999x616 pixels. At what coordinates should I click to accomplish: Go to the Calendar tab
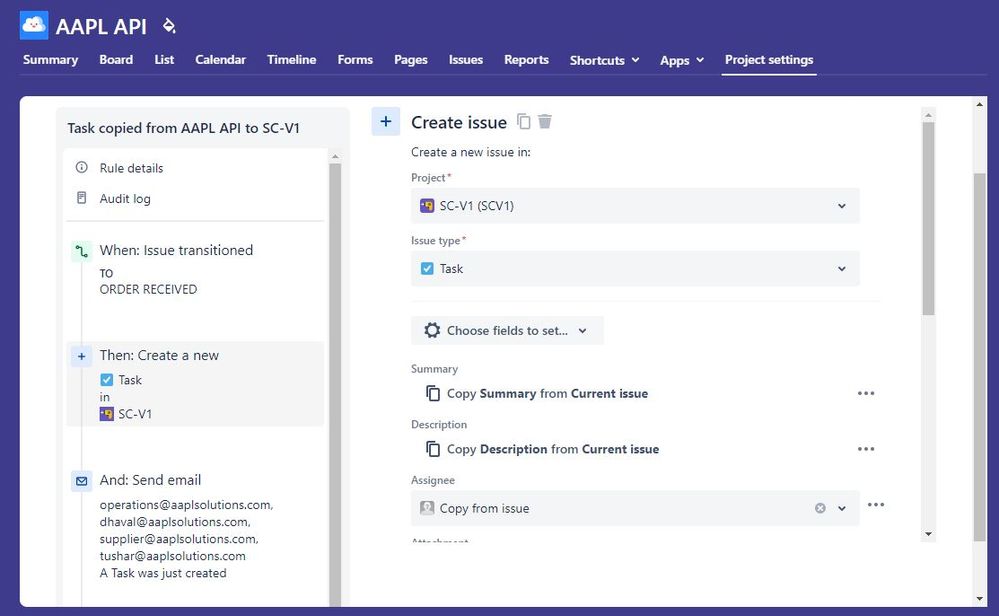220,59
